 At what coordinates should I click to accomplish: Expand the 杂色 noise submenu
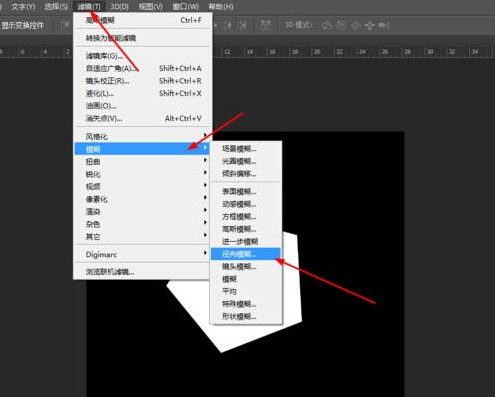tap(143, 224)
